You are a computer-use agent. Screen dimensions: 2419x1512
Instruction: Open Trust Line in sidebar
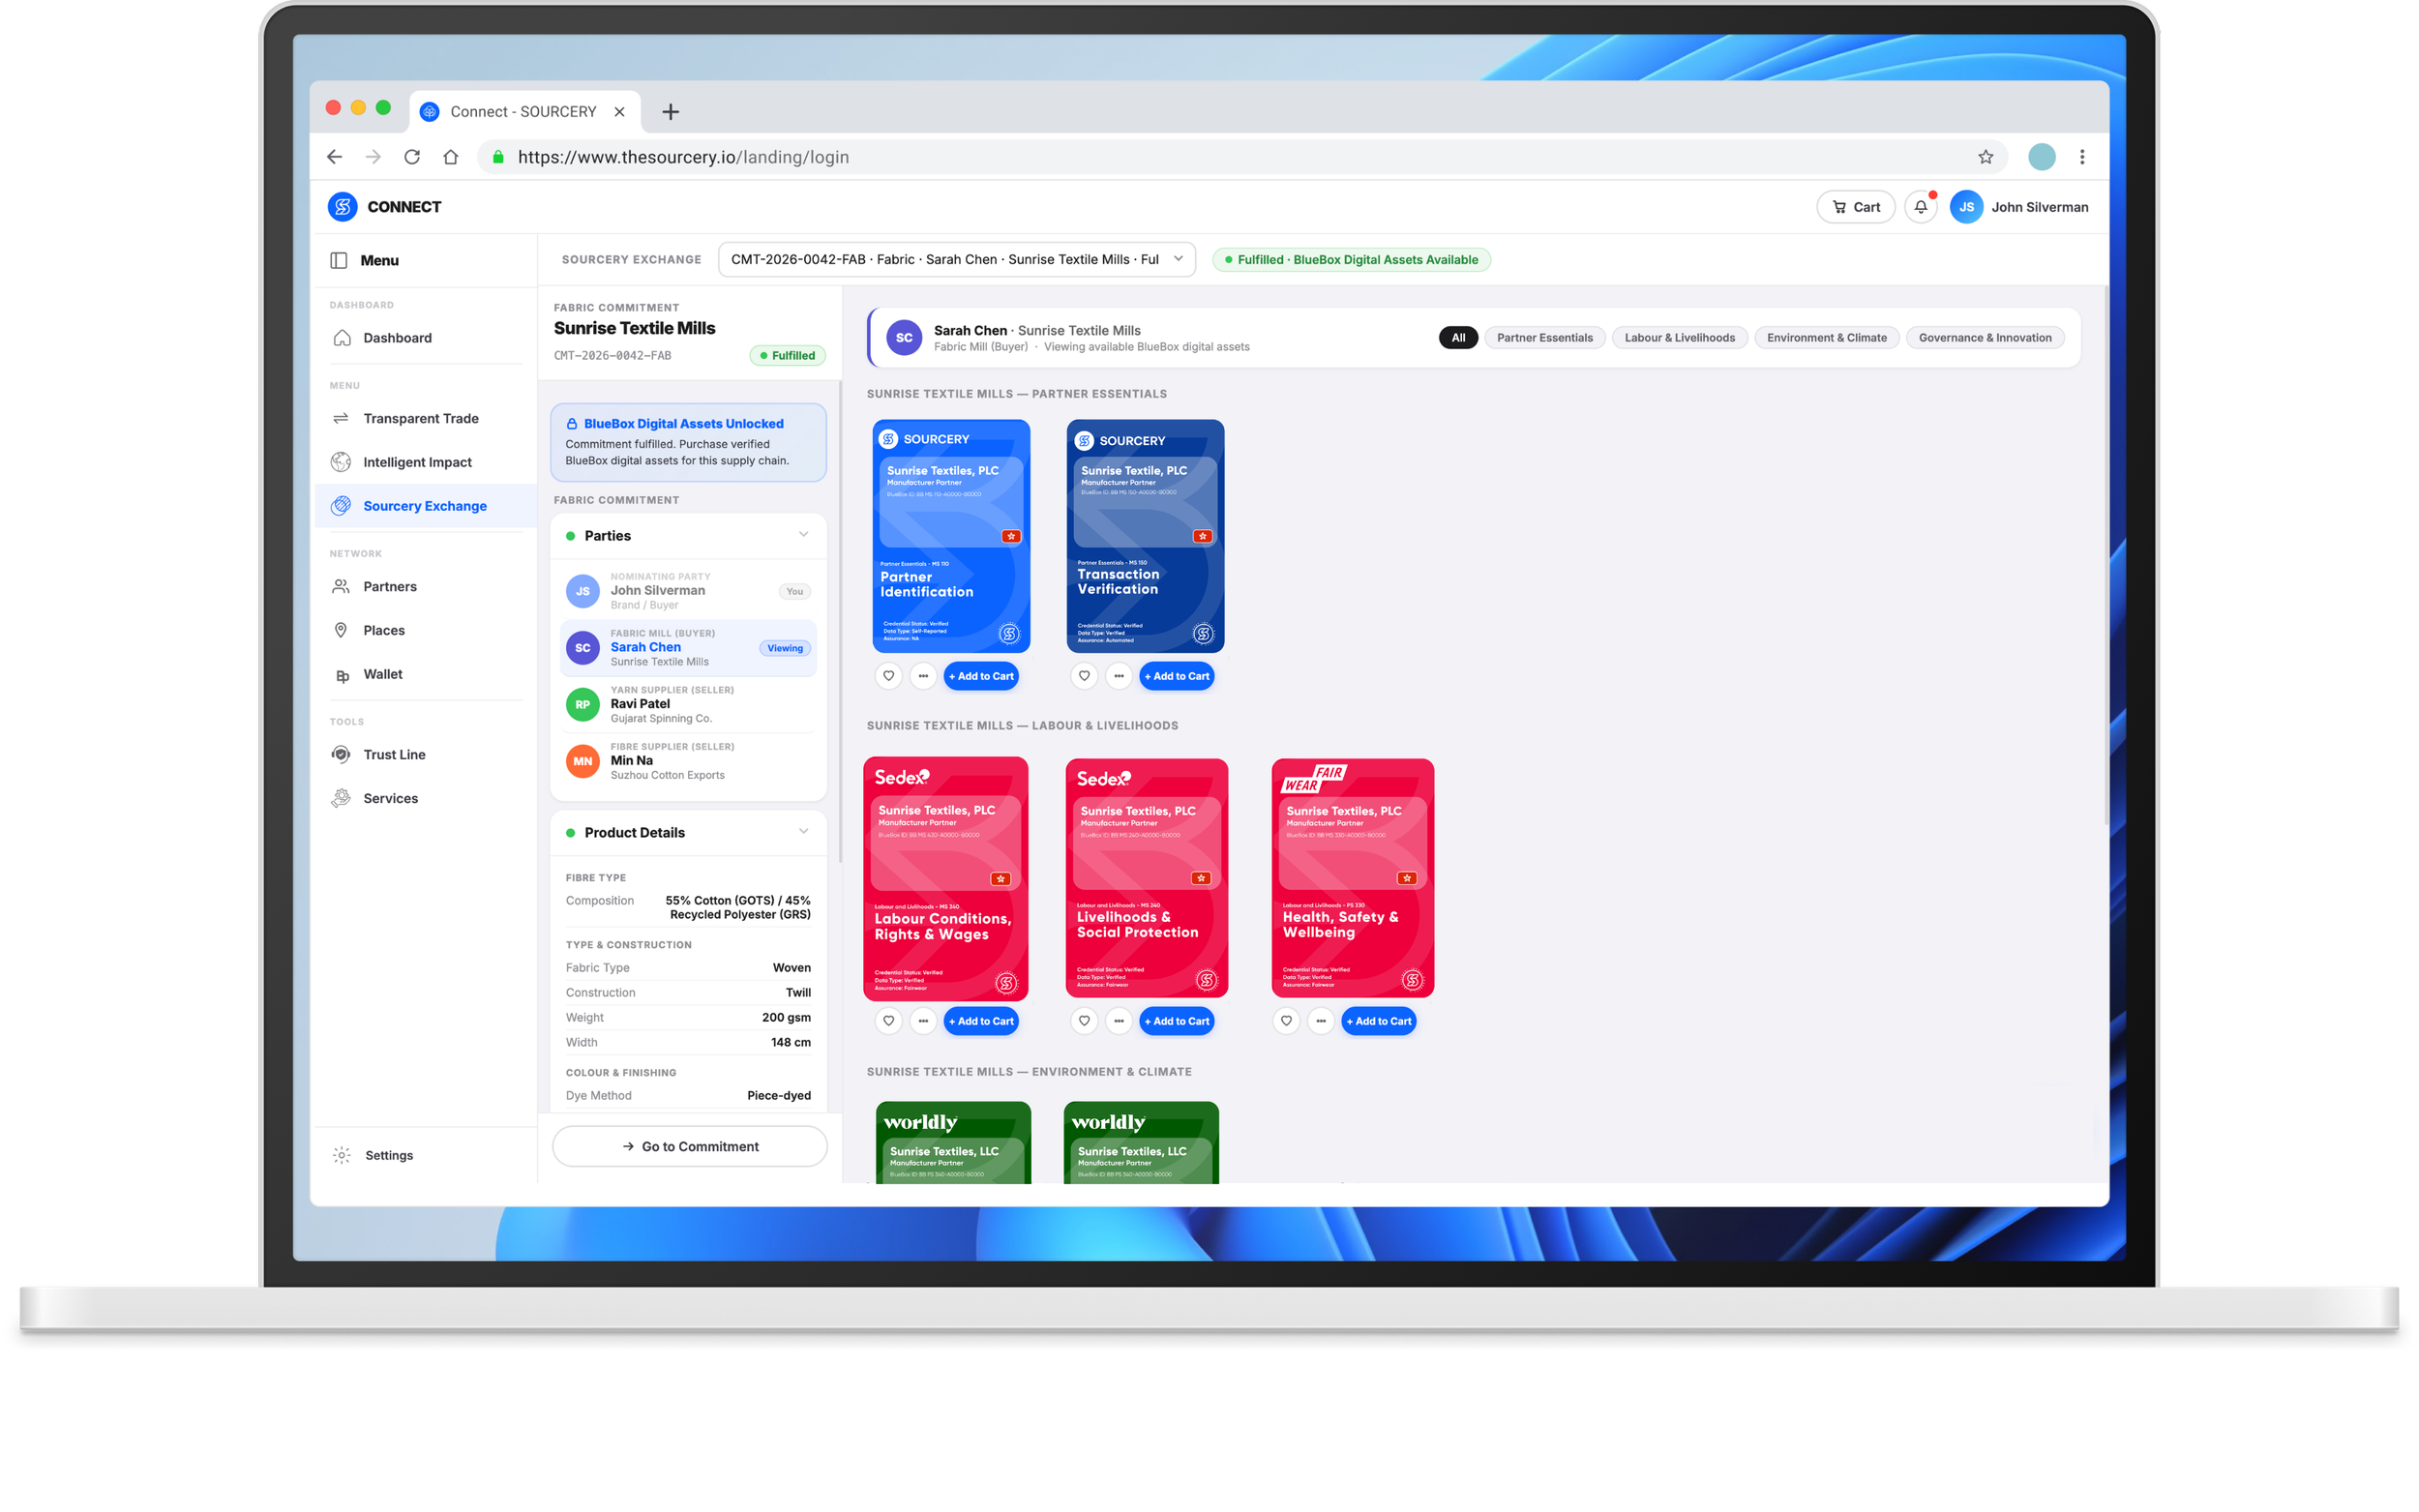coord(394,754)
